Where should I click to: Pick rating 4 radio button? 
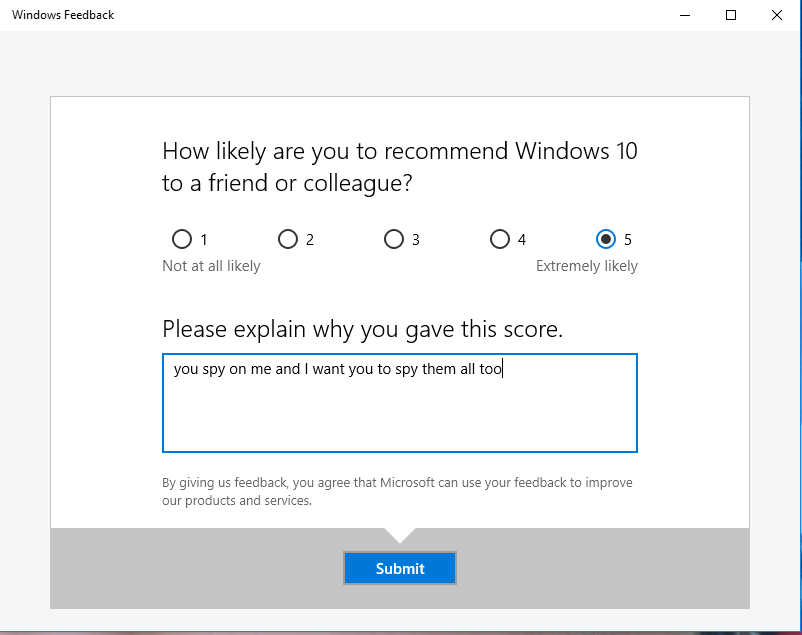pos(500,239)
